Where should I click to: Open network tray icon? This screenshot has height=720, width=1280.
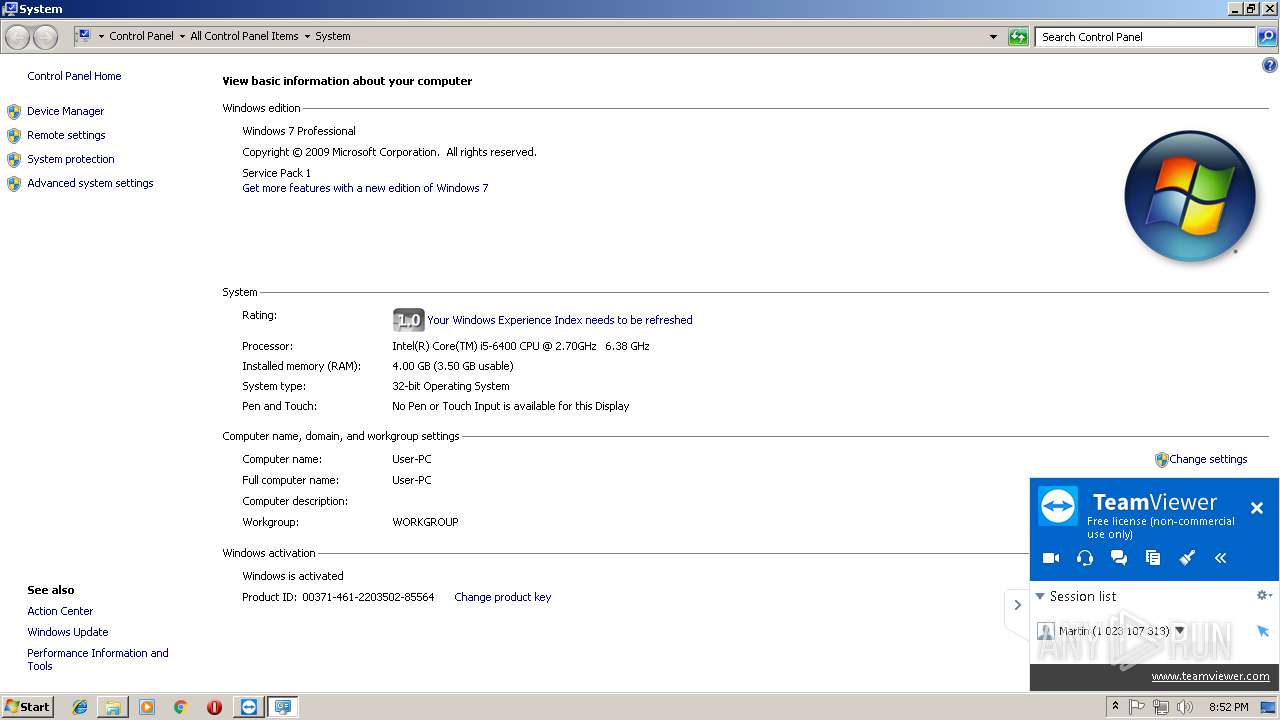(x=1161, y=707)
